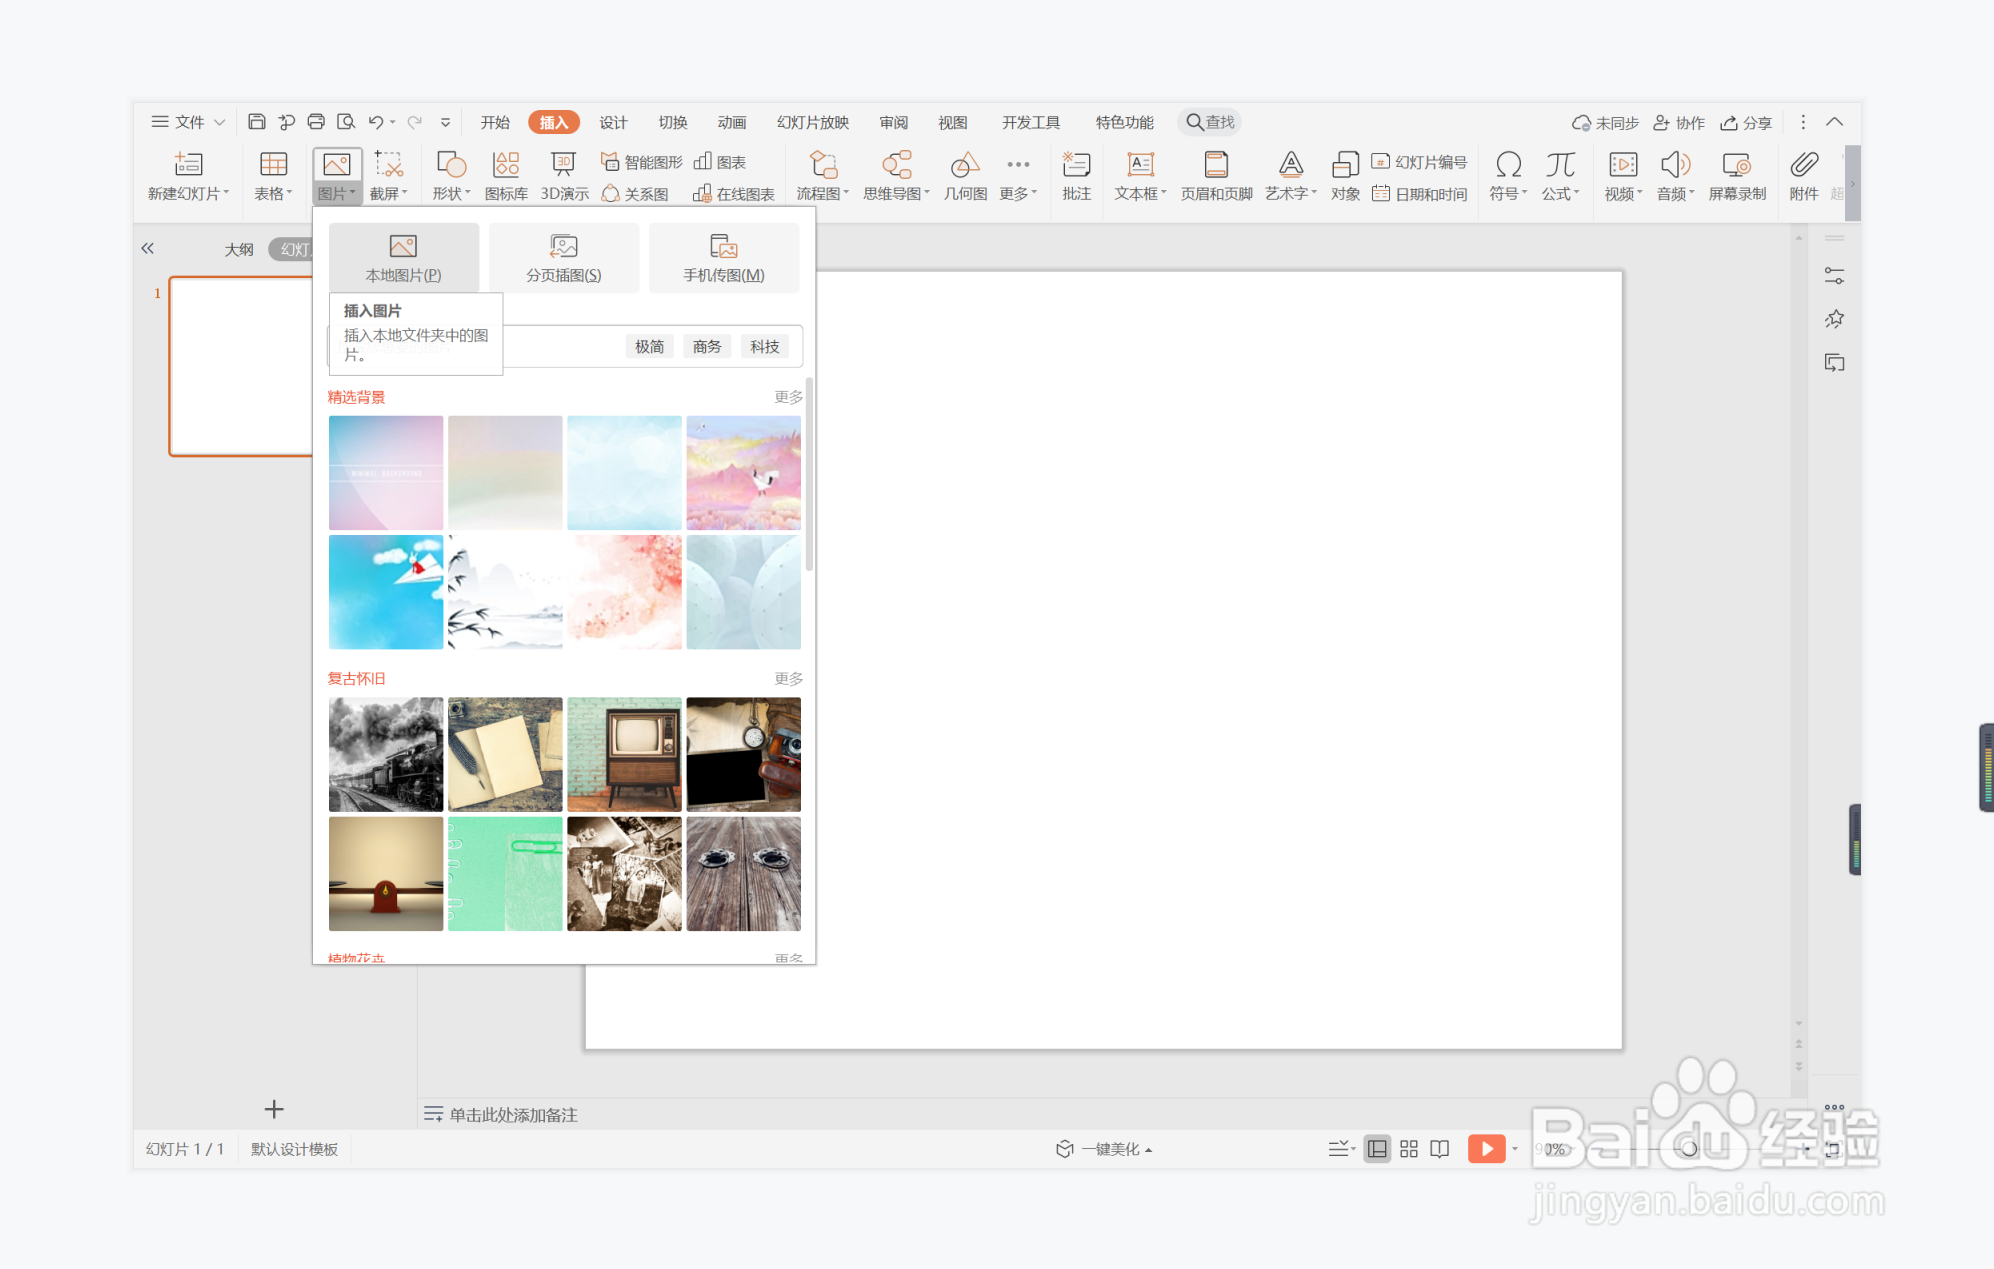Open the Animation (动画) ribbon tab
Viewport: 1994px width, 1269px height.
tap(731, 122)
